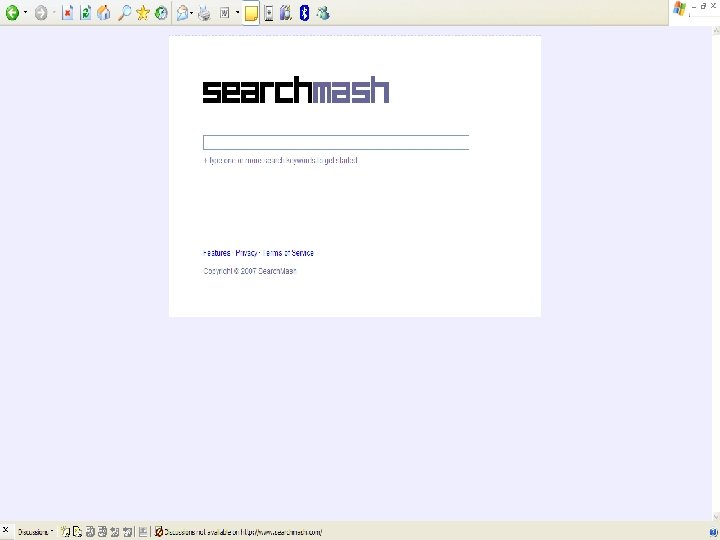Open the Features link
Screen dimensions: 720x540
click(x=217, y=253)
